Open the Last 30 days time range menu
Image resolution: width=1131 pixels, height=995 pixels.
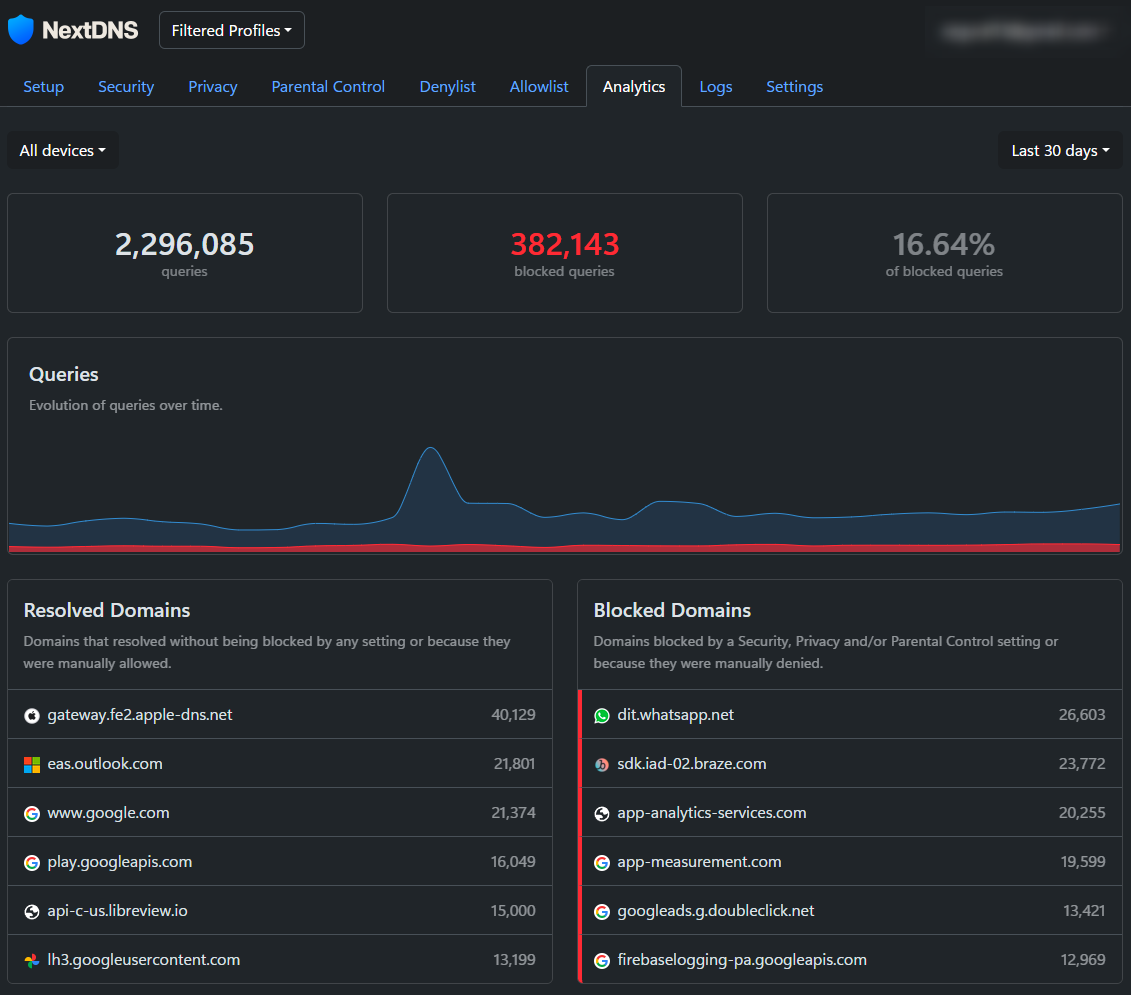pyautogui.click(x=1058, y=149)
